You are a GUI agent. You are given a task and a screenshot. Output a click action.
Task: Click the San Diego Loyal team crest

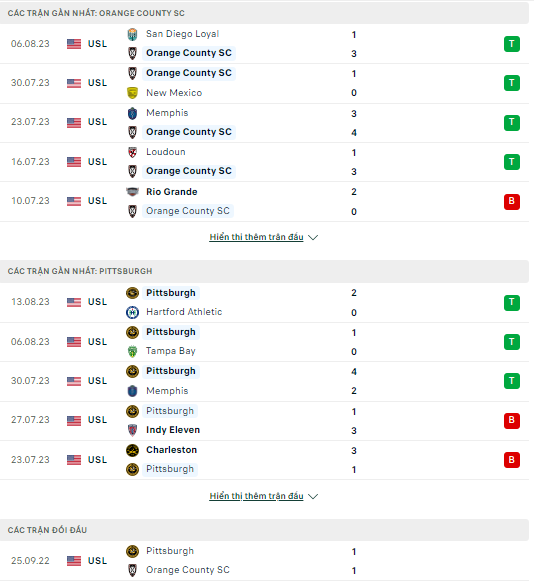tap(132, 34)
